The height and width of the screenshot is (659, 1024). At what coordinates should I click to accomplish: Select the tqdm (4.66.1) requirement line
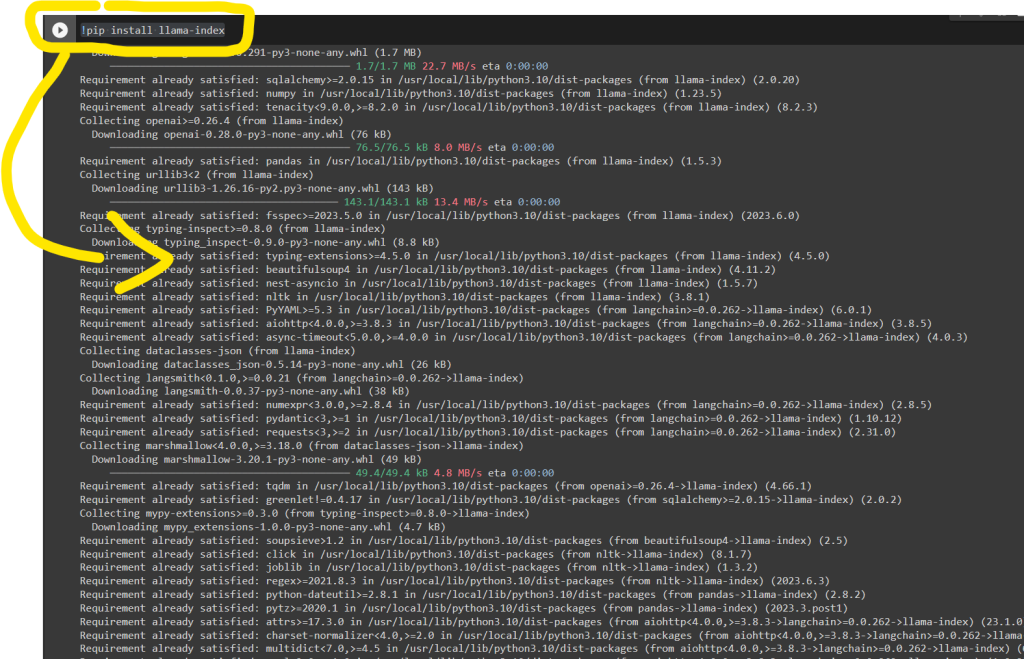tap(445, 487)
